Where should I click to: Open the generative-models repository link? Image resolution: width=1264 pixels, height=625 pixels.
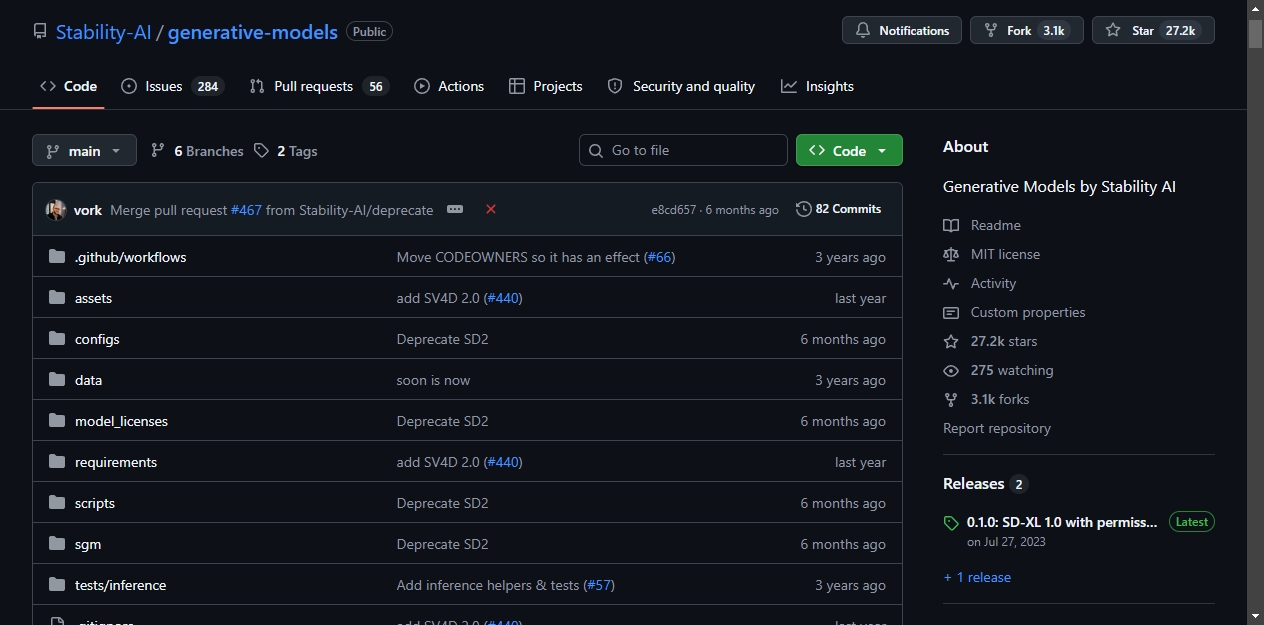click(252, 31)
